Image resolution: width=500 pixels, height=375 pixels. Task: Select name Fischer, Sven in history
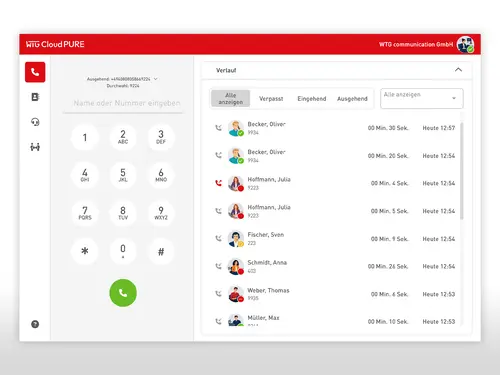(266, 235)
